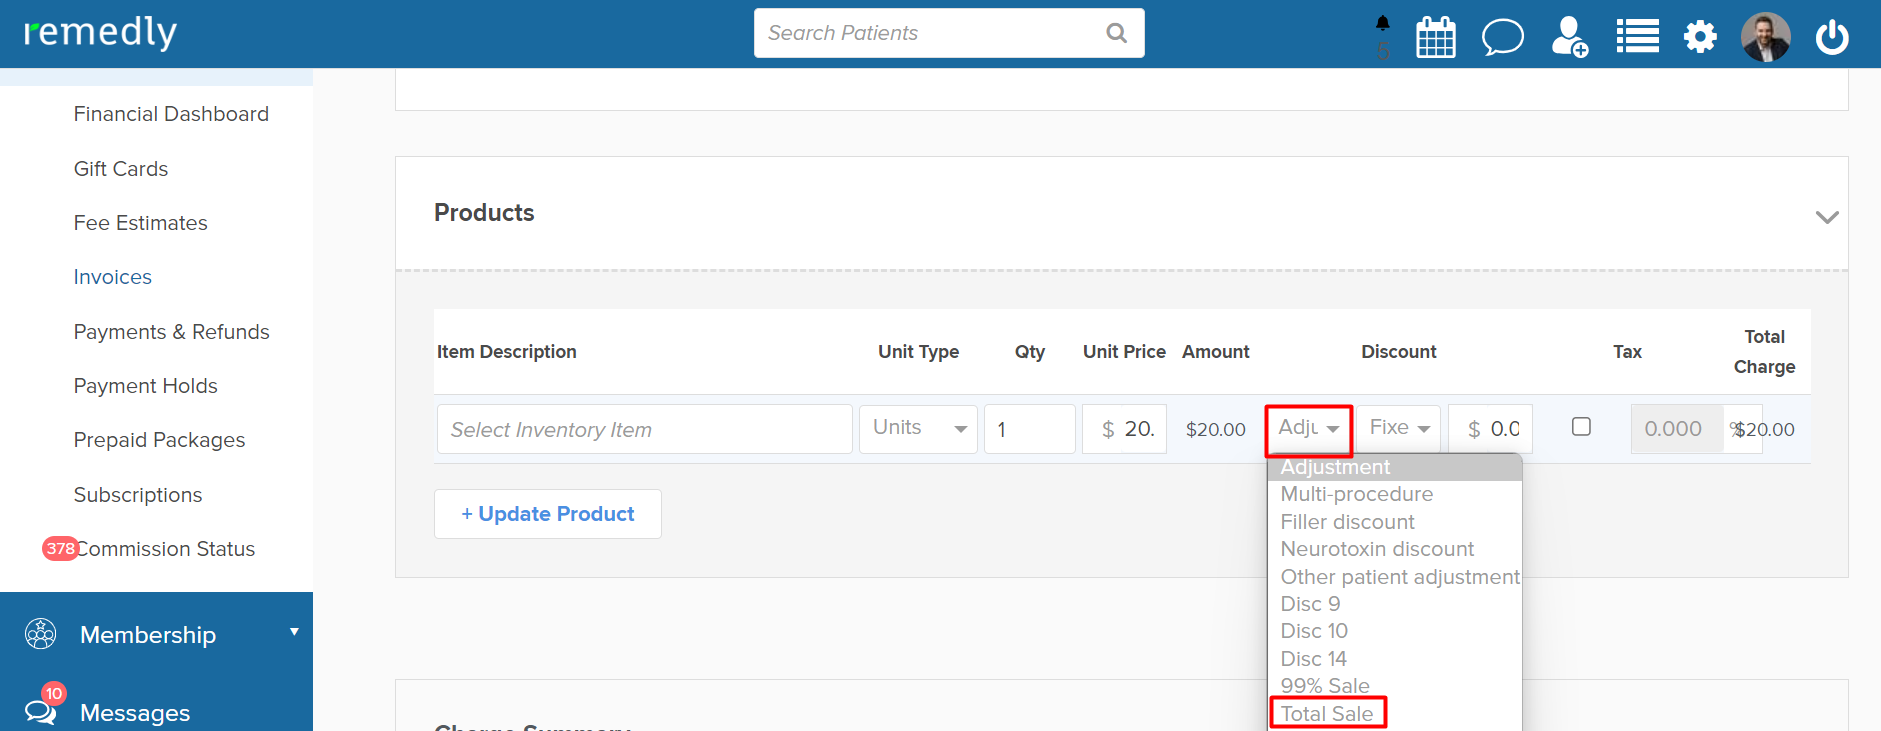The image size is (1881, 731).
Task: Go to Invoices in sidebar
Action: point(113,277)
